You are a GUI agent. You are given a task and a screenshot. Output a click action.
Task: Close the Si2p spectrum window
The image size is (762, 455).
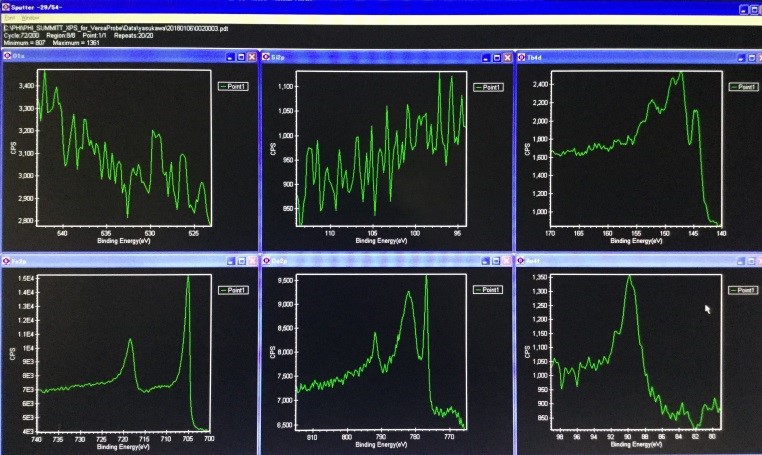(507, 57)
